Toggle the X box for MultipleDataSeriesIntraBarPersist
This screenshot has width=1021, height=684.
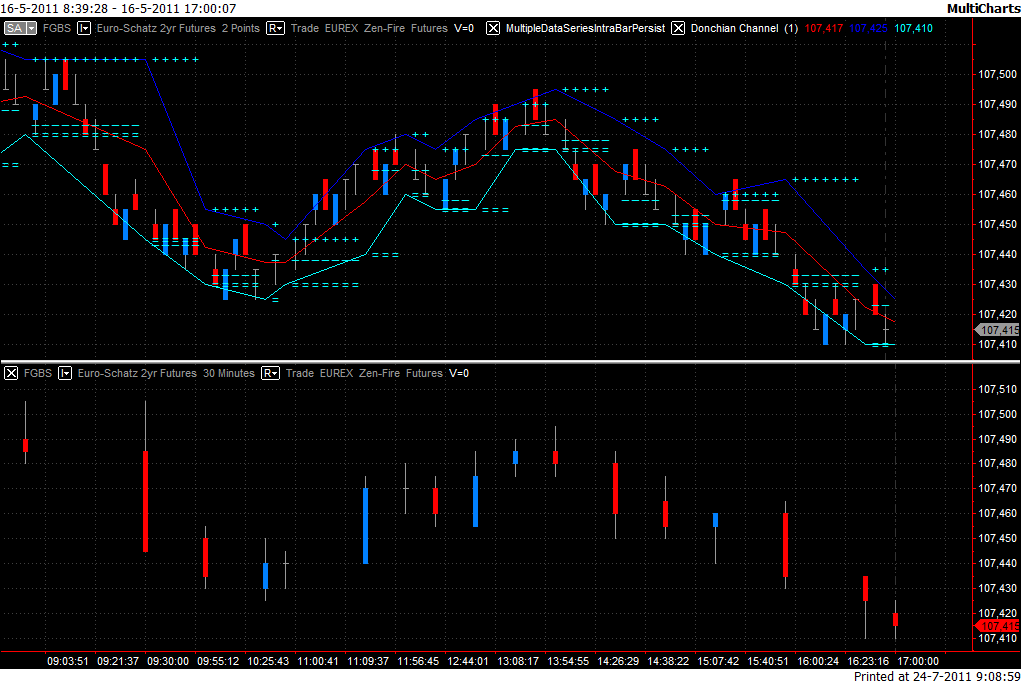click(493, 29)
